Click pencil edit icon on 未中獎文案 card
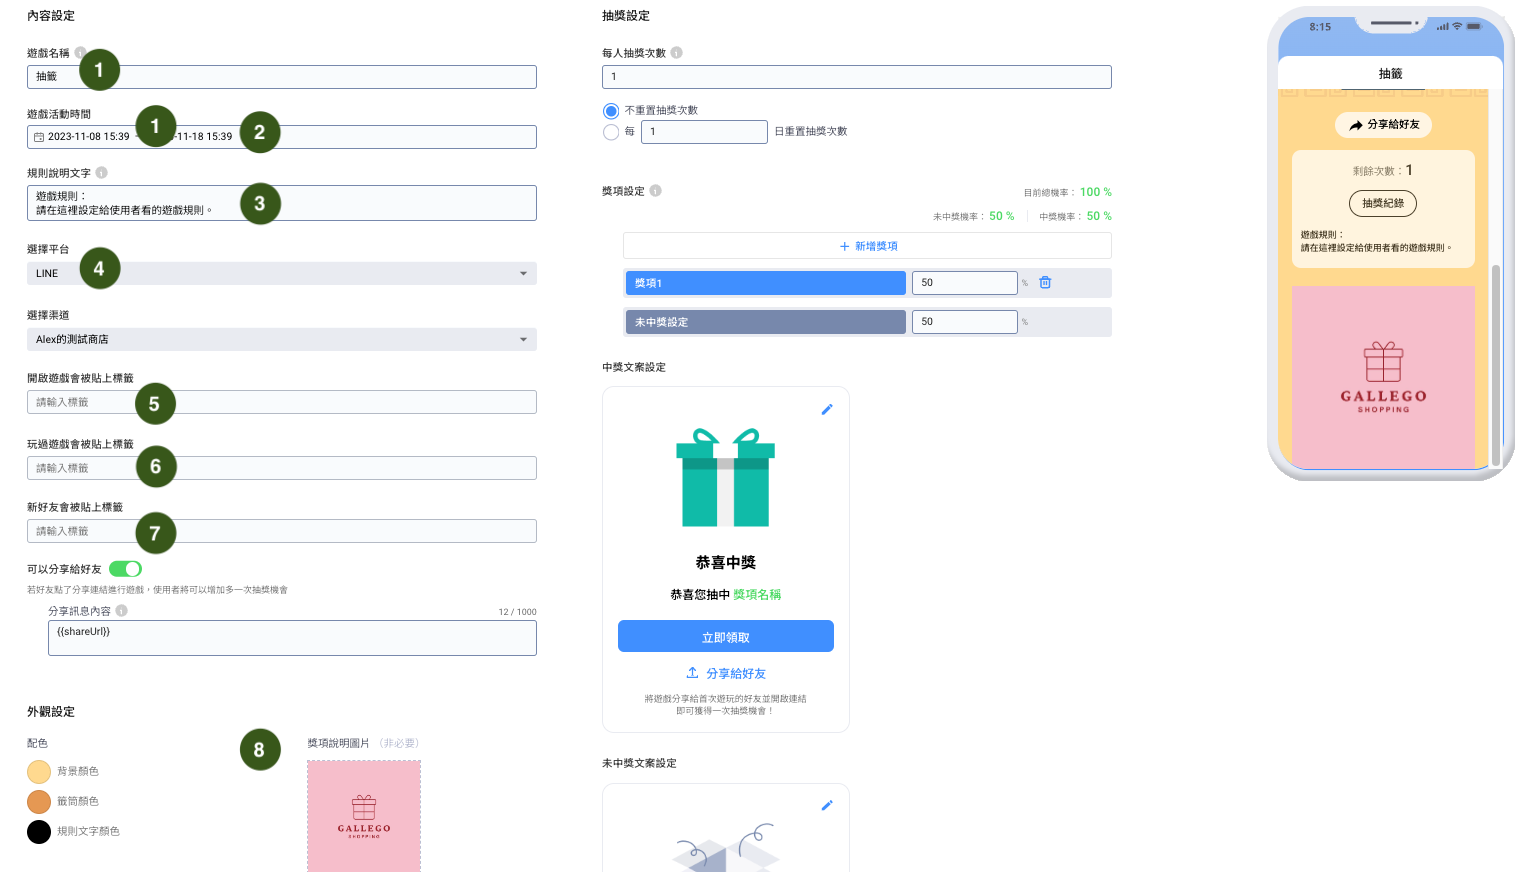Image resolution: width=1529 pixels, height=884 pixels. (x=827, y=805)
